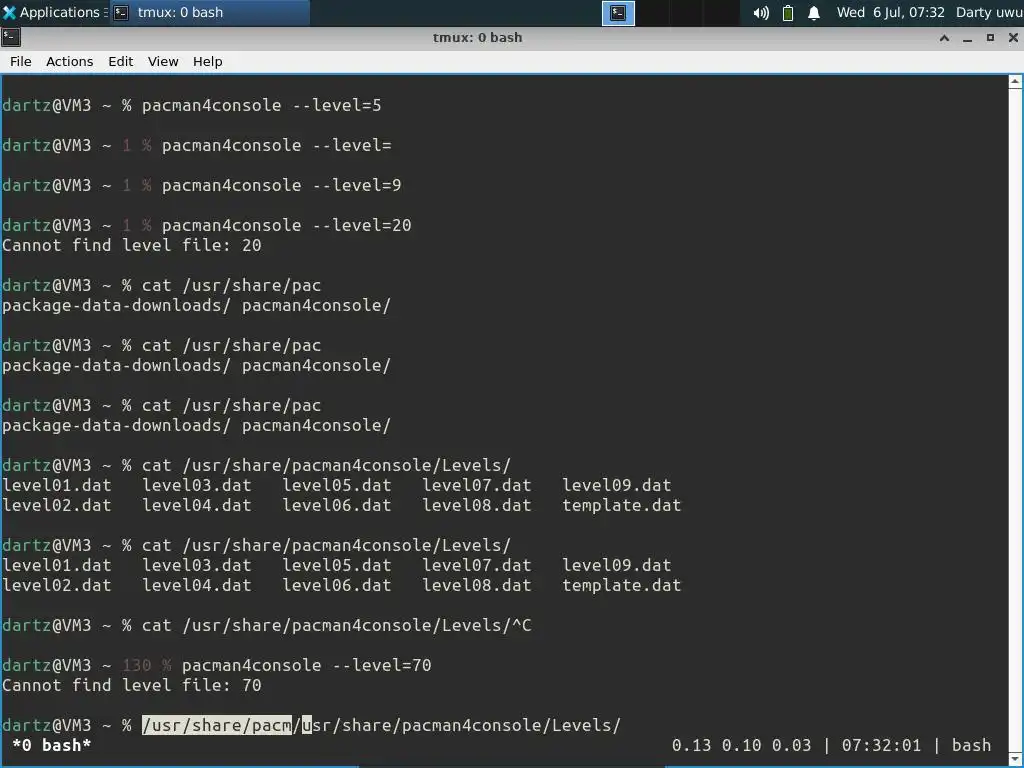The height and width of the screenshot is (768, 1024).
Task: Open the Actions menu
Action: tap(69, 61)
